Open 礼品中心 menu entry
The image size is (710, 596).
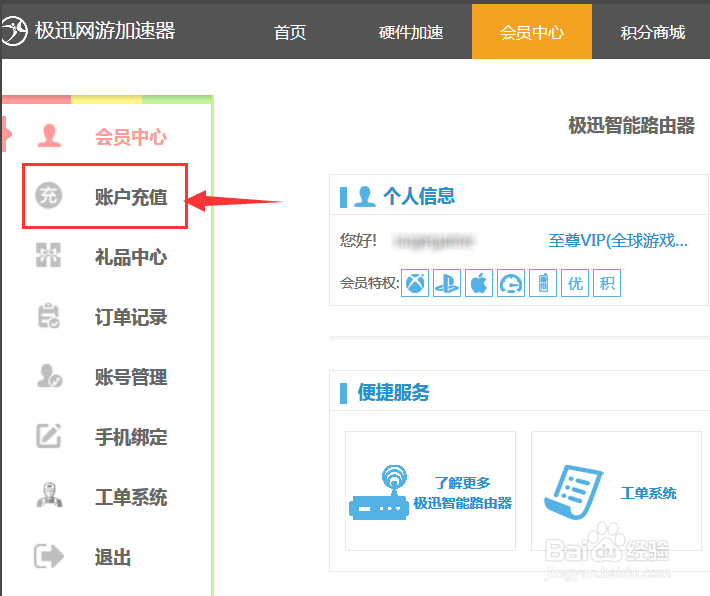[131, 257]
